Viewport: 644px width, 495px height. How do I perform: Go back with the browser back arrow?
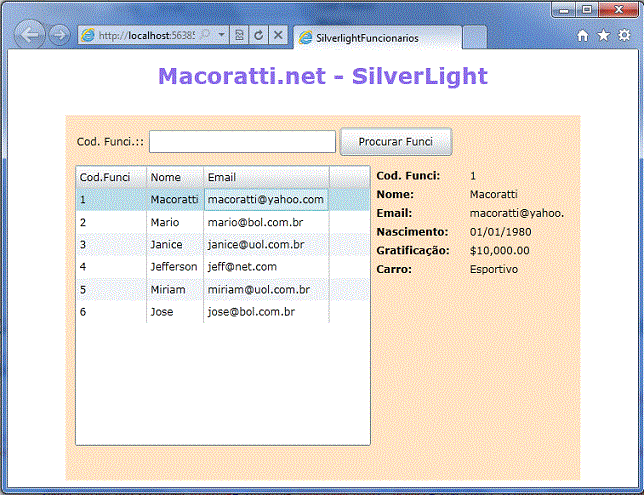tap(29, 35)
